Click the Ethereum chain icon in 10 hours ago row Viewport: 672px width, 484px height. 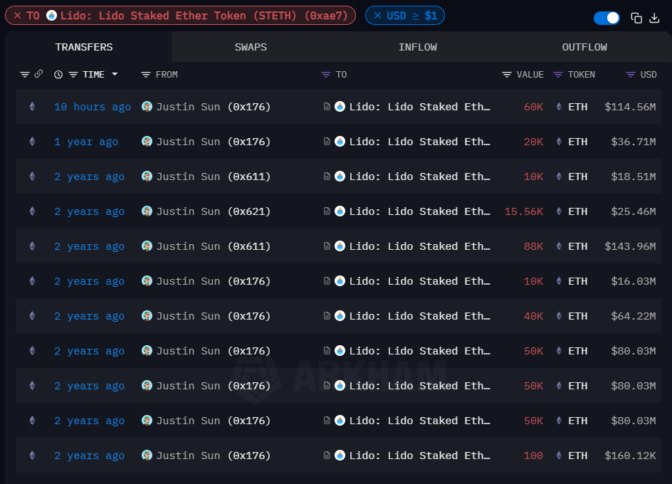tap(32, 107)
